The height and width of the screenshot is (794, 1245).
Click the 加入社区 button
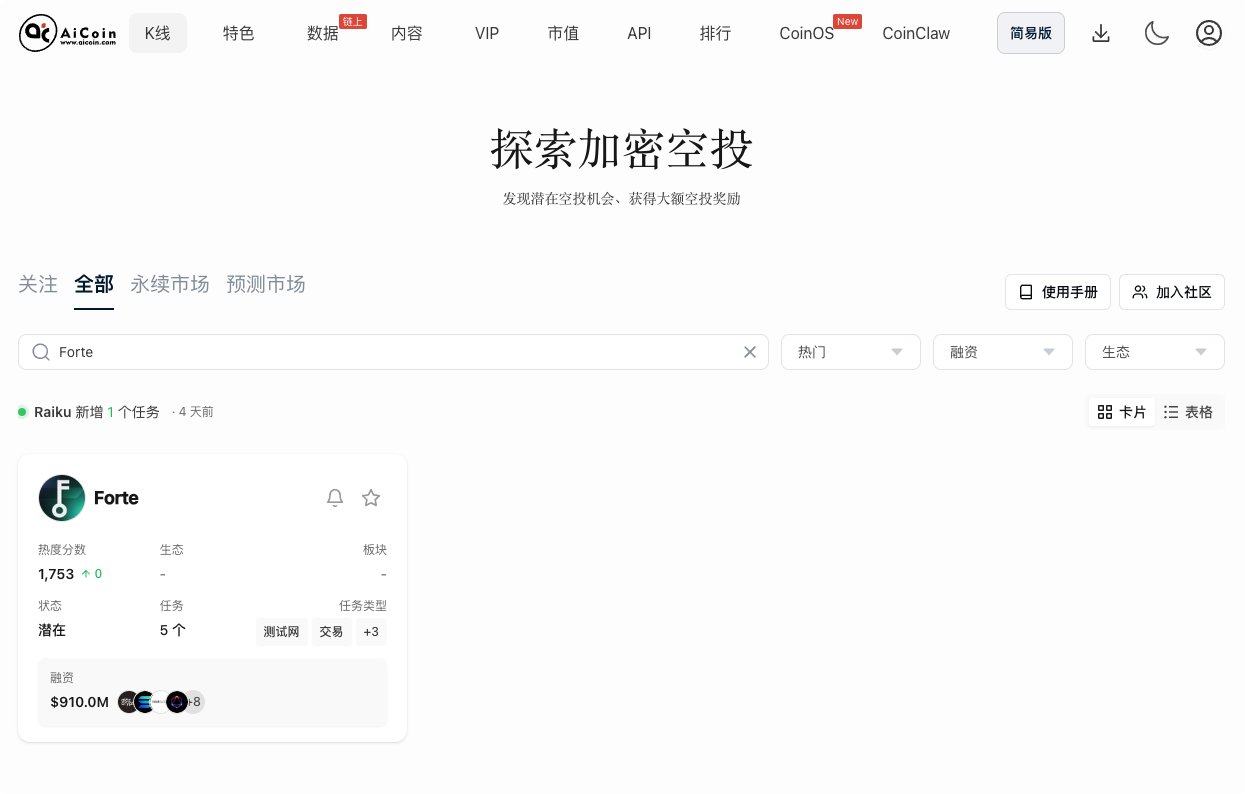point(1172,292)
